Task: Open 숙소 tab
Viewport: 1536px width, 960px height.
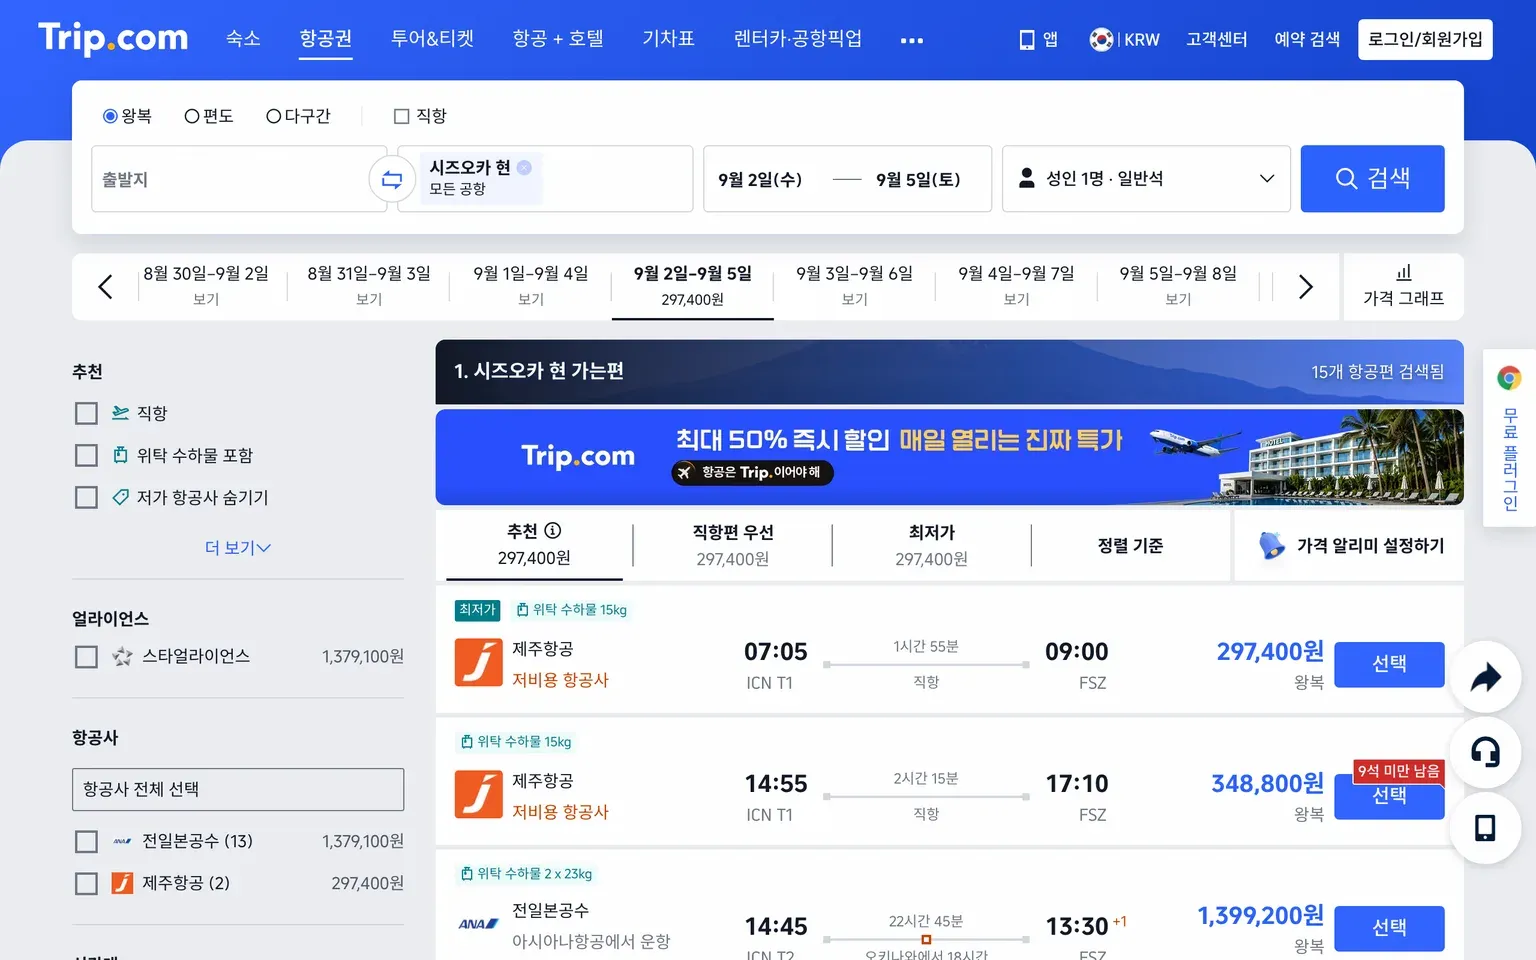Action: point(243,39)
